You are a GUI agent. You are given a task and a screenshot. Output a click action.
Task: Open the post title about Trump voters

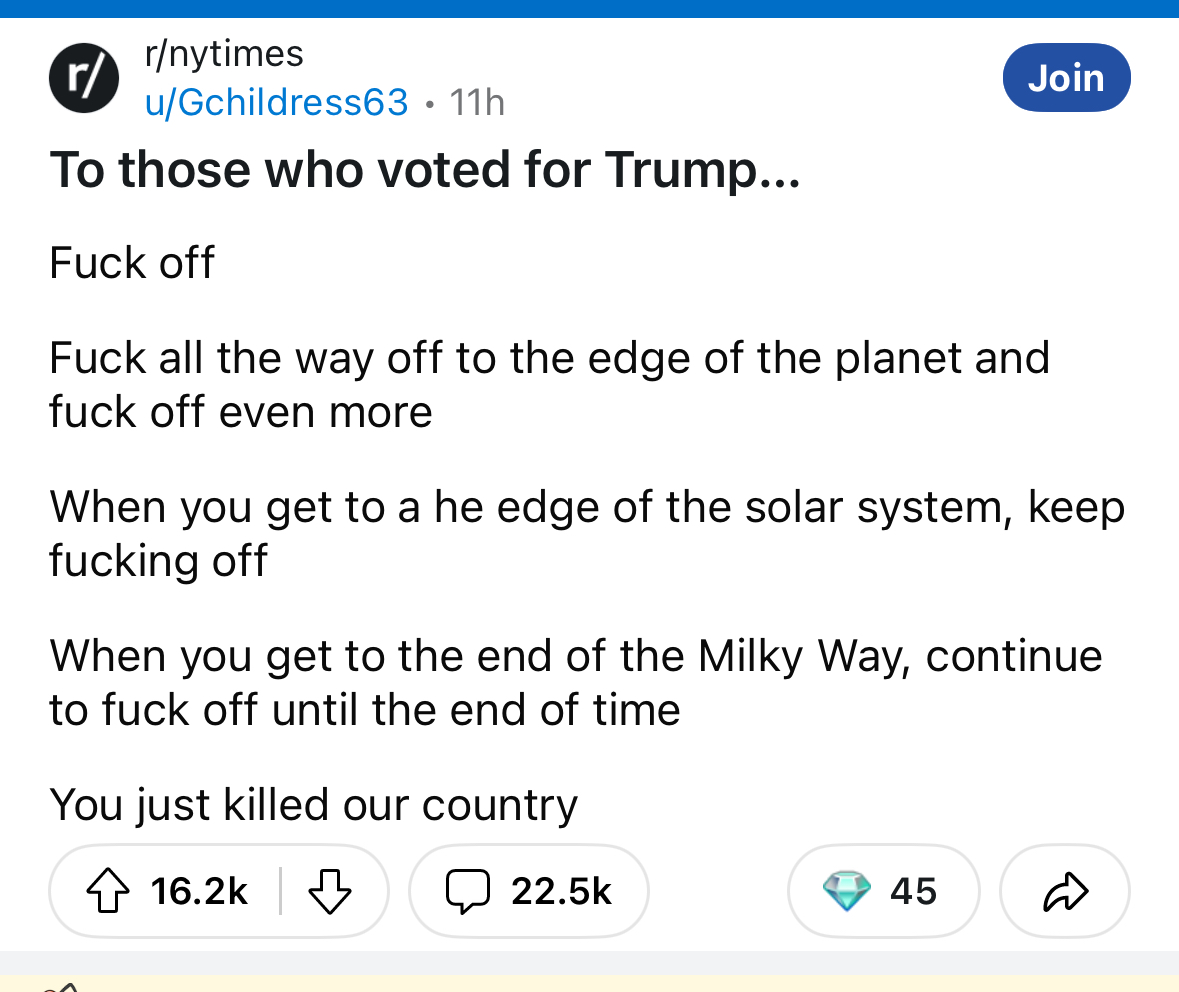point(424,170)
